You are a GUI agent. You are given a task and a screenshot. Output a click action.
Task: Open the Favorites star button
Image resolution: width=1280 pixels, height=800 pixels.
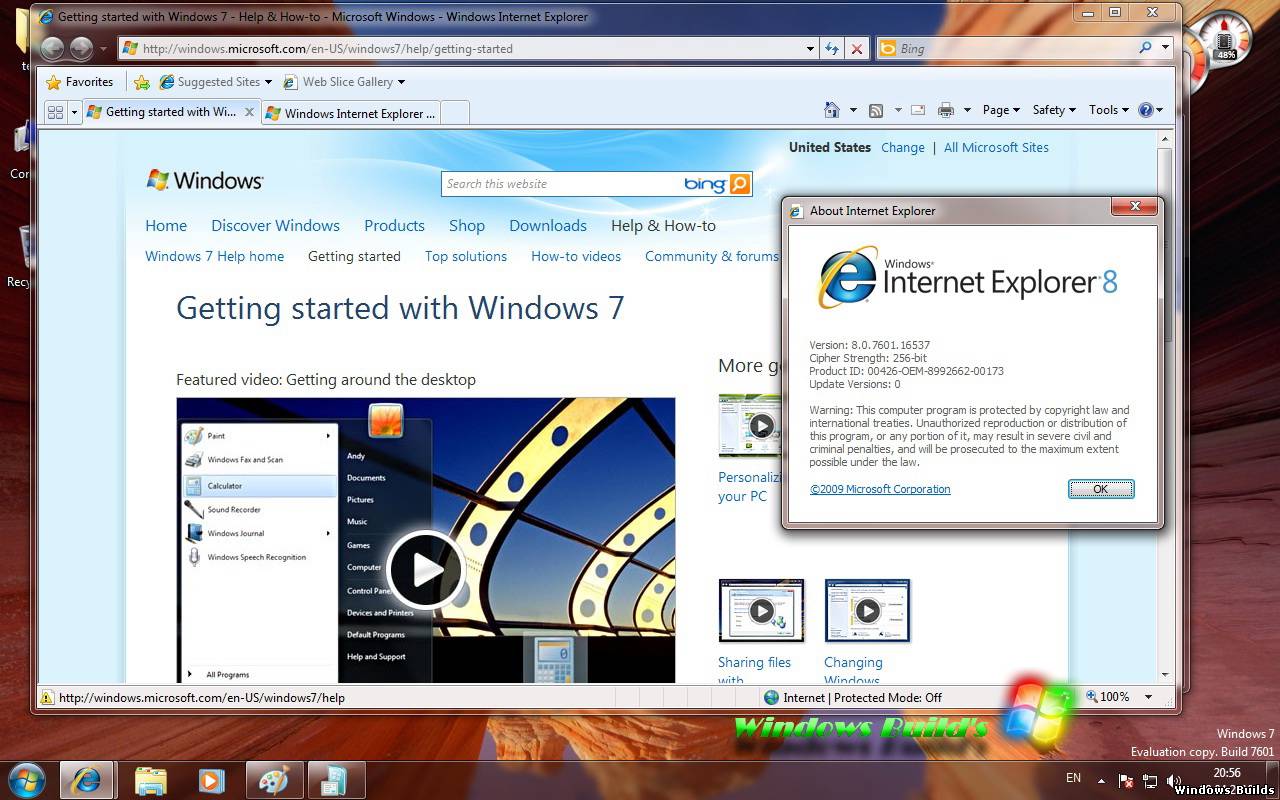pyautogui.click(x=80, y=82)
